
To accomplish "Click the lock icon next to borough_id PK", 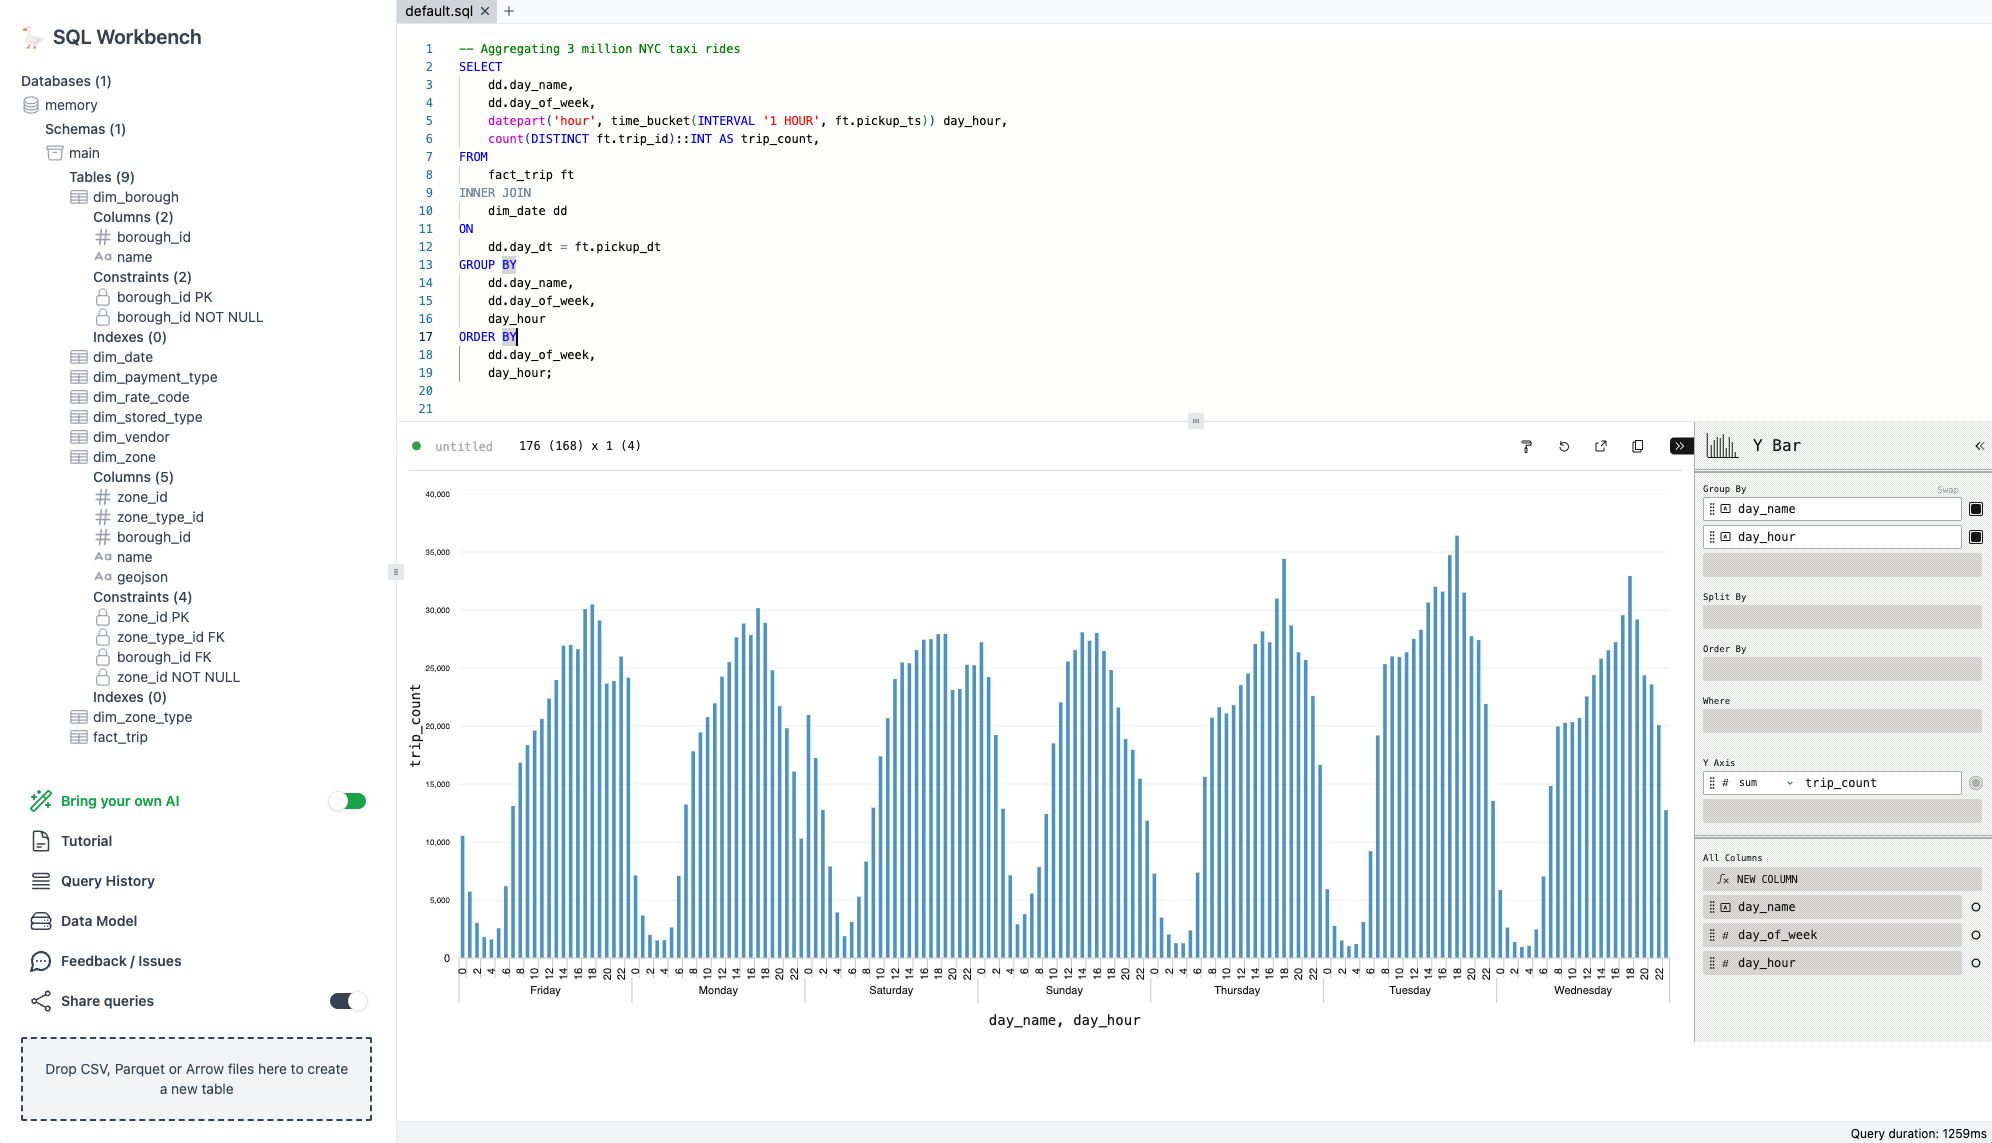I will tap(103, 297).
